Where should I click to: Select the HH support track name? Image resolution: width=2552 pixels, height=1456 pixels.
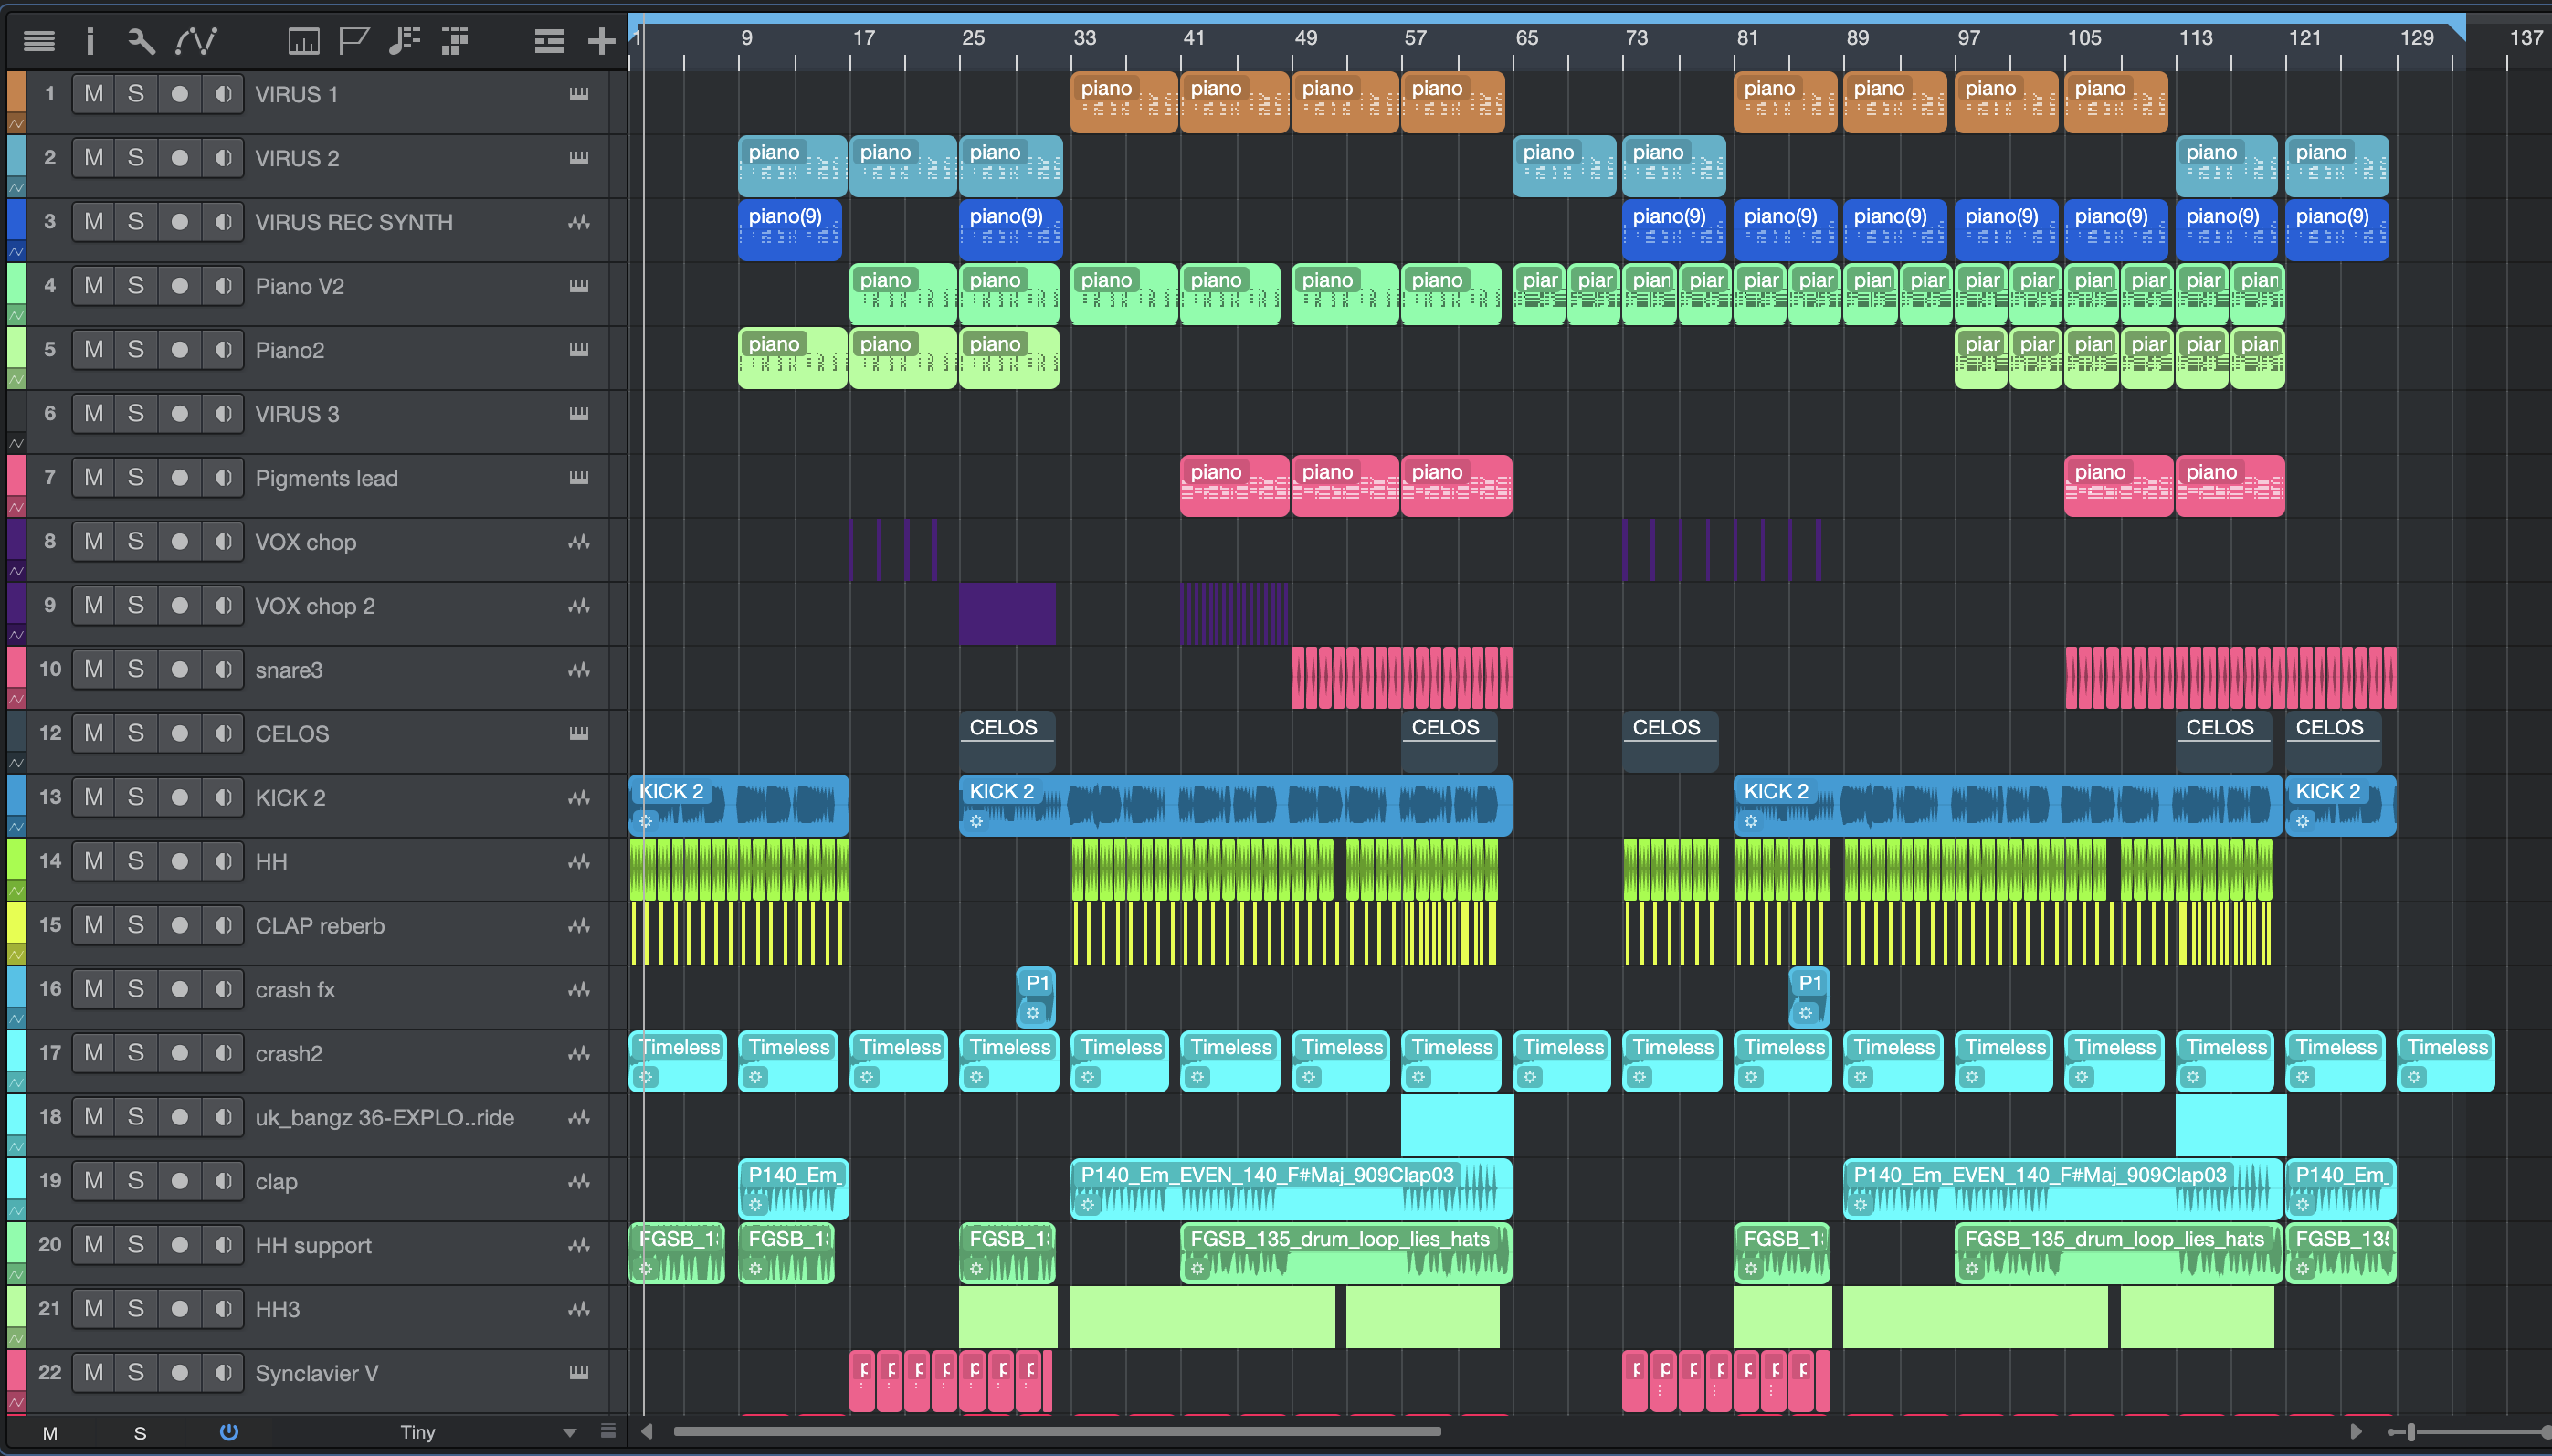tap(313, 1245)
